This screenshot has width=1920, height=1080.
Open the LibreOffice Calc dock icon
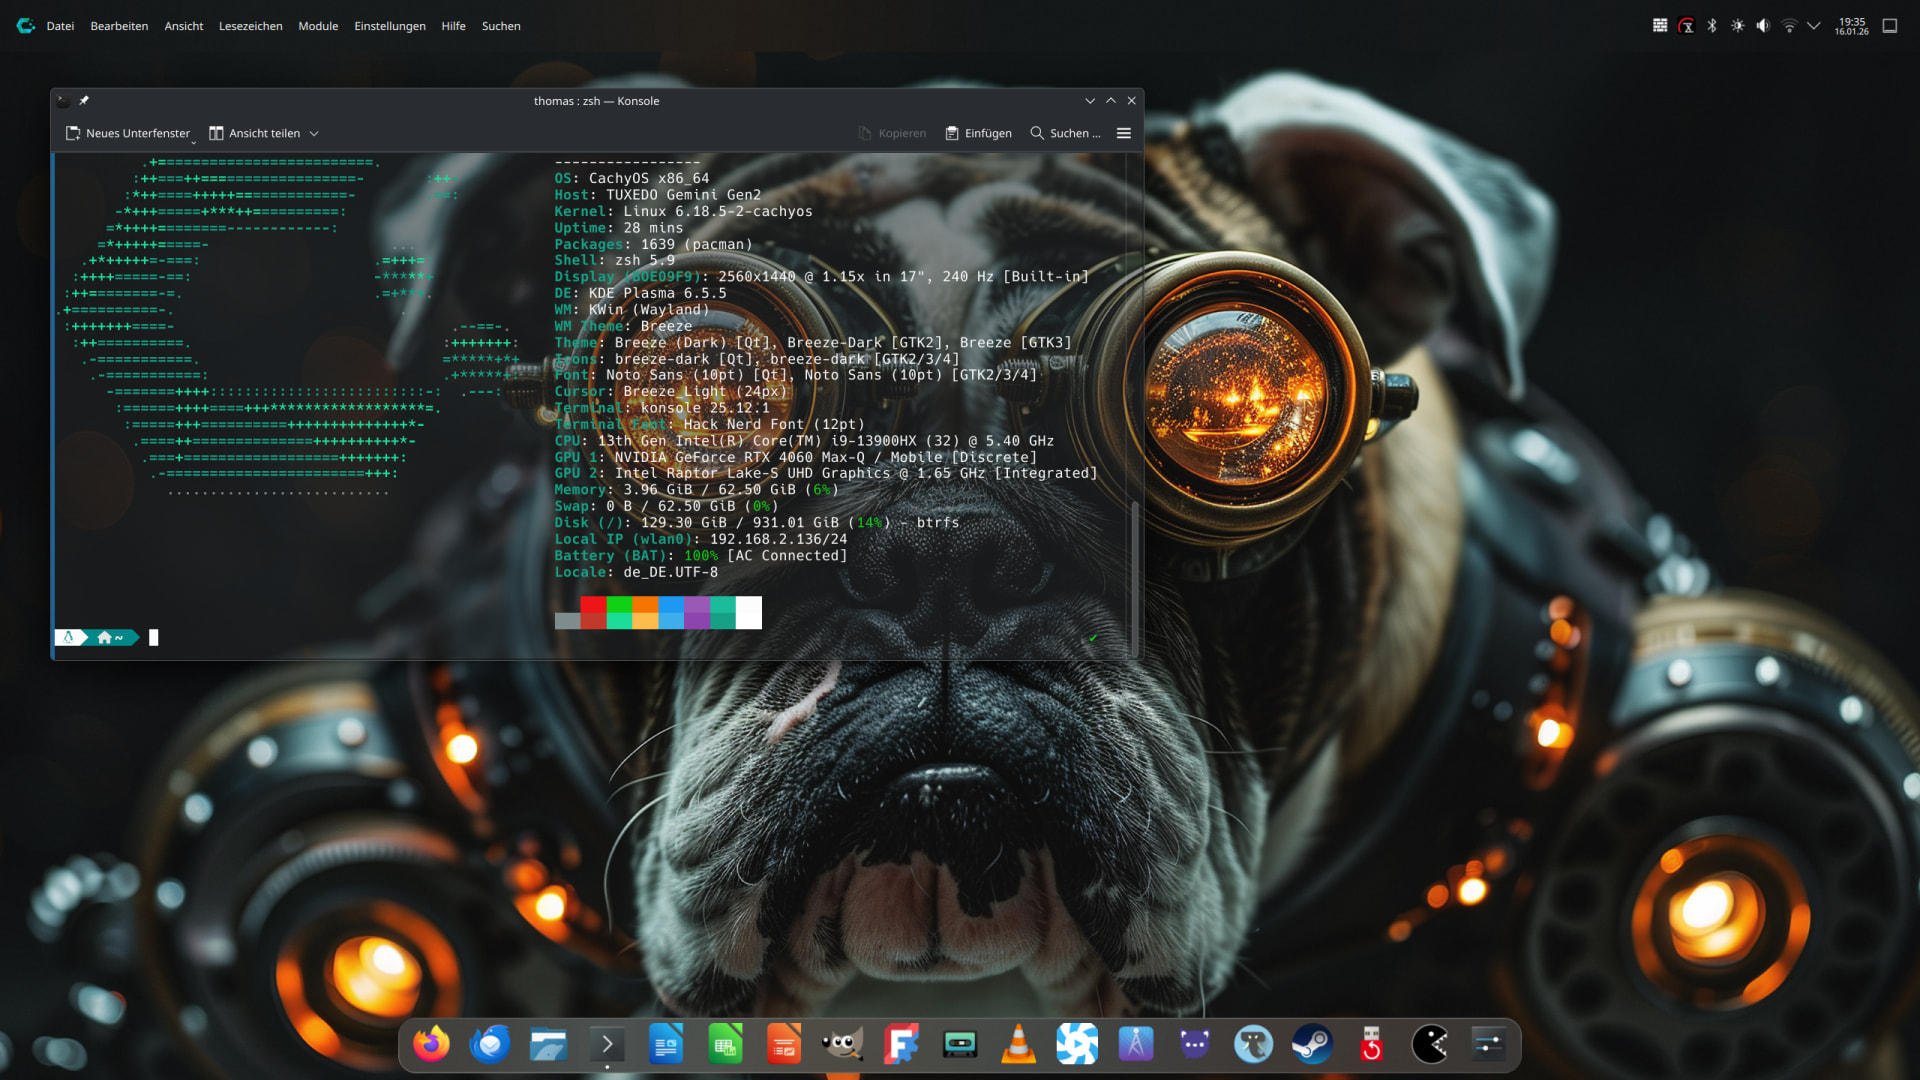(x=725, y=1045)
